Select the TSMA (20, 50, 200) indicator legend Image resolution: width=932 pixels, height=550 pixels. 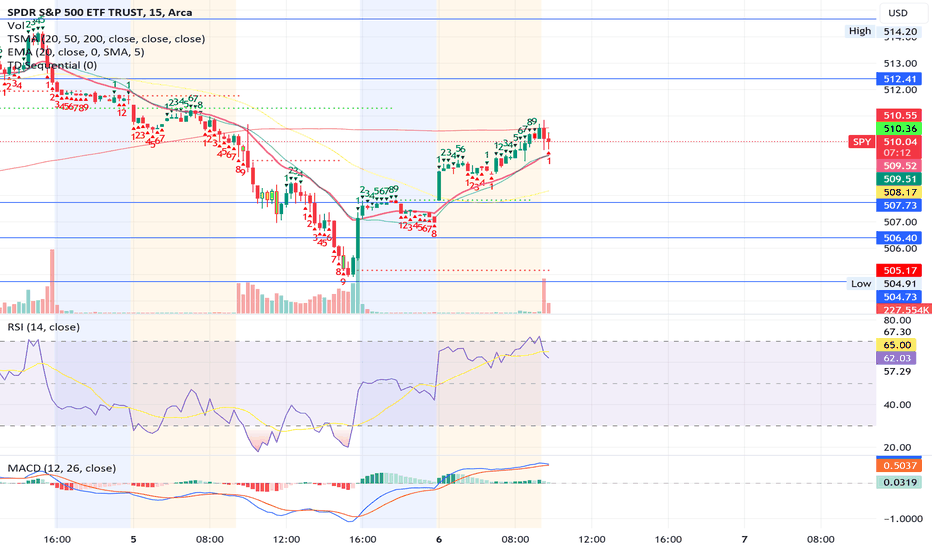(106, 39)
